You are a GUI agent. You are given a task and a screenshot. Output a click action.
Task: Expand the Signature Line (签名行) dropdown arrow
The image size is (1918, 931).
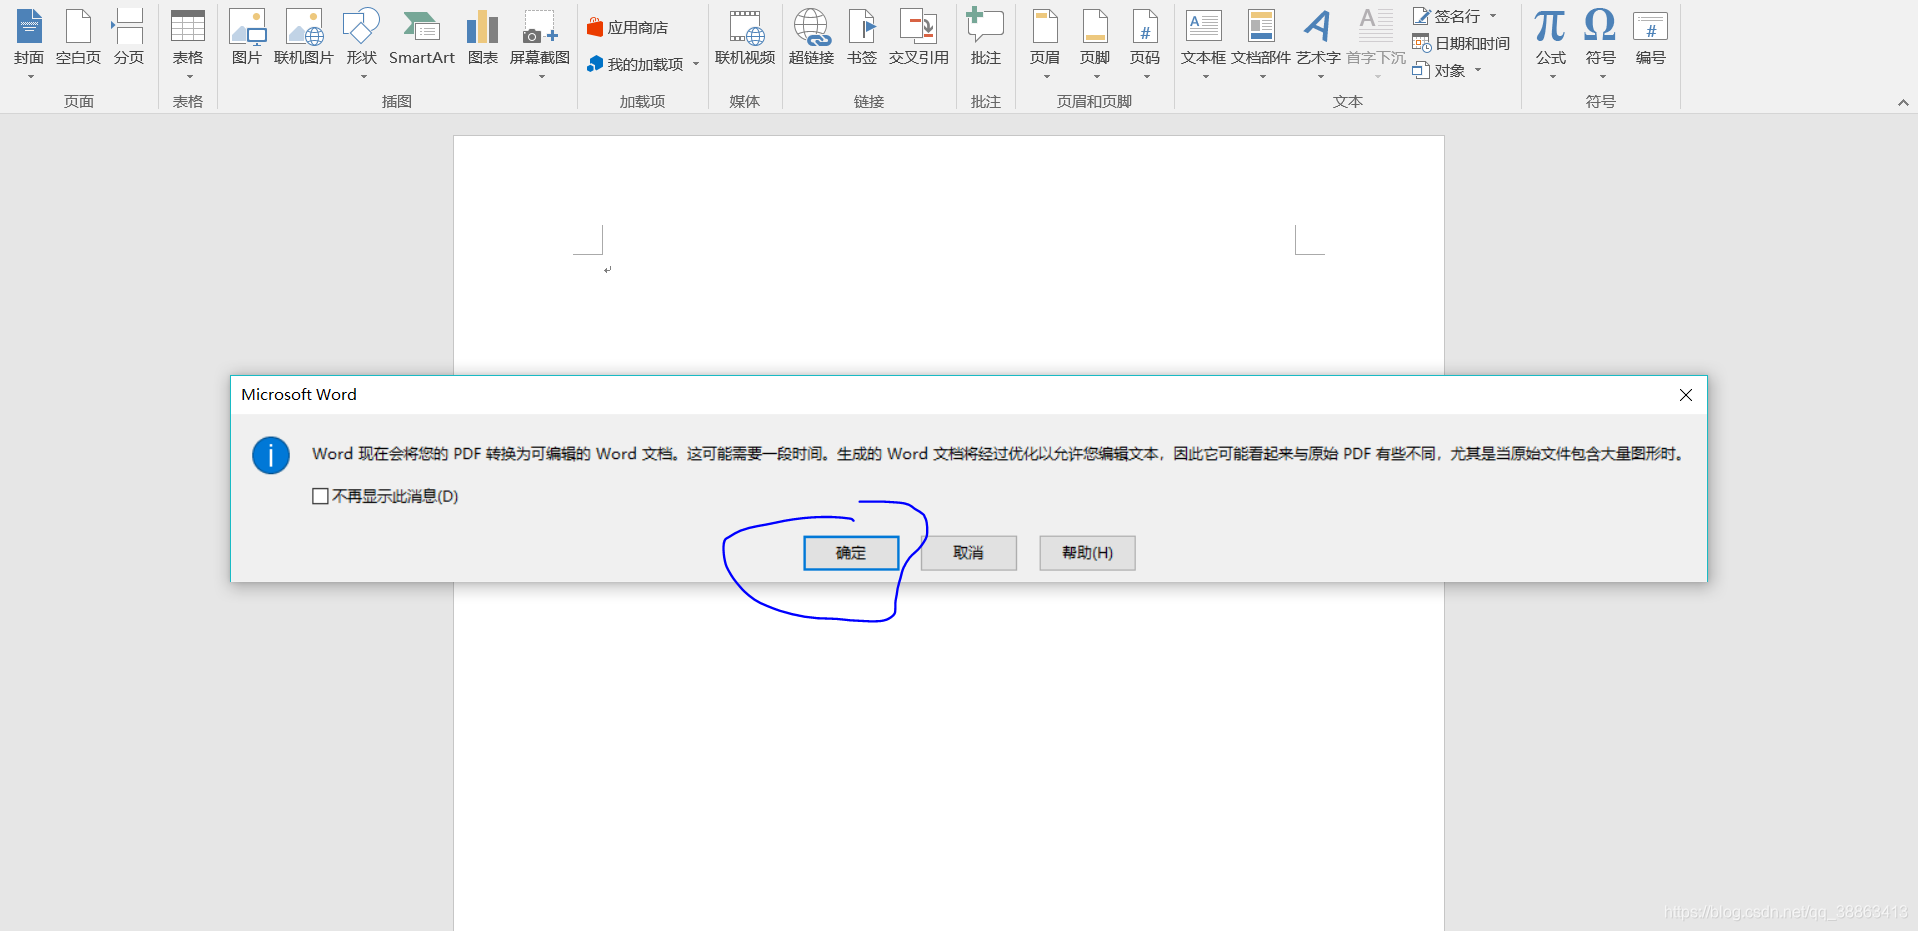click(1494, 16)
